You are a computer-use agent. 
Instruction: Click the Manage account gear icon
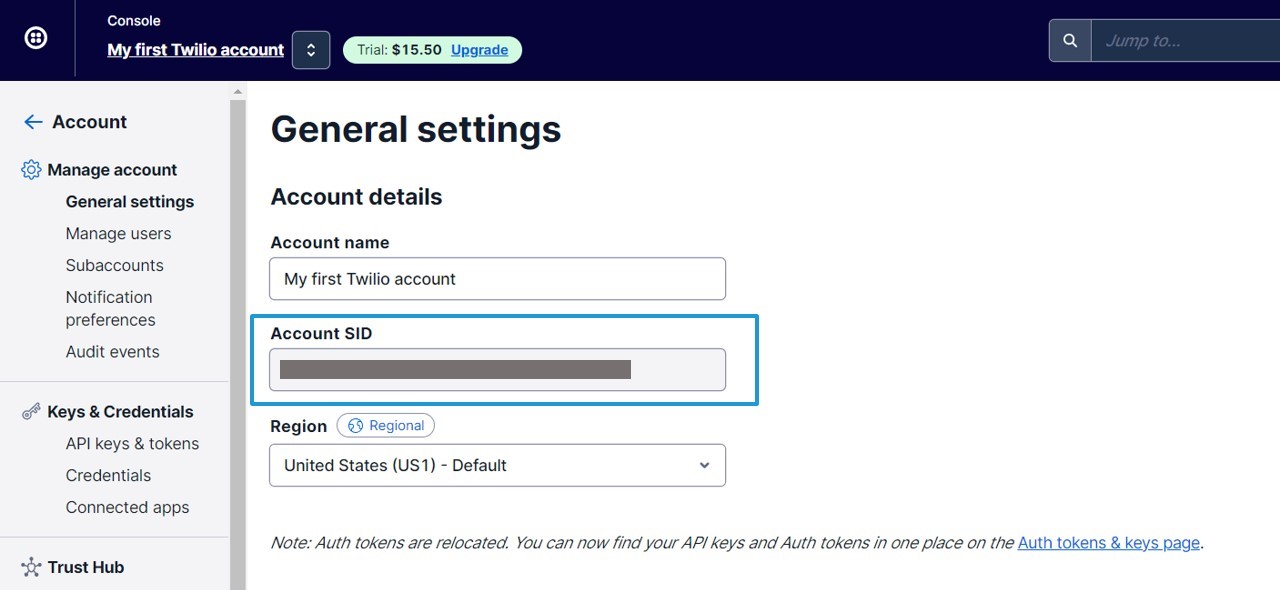(31, 170)
